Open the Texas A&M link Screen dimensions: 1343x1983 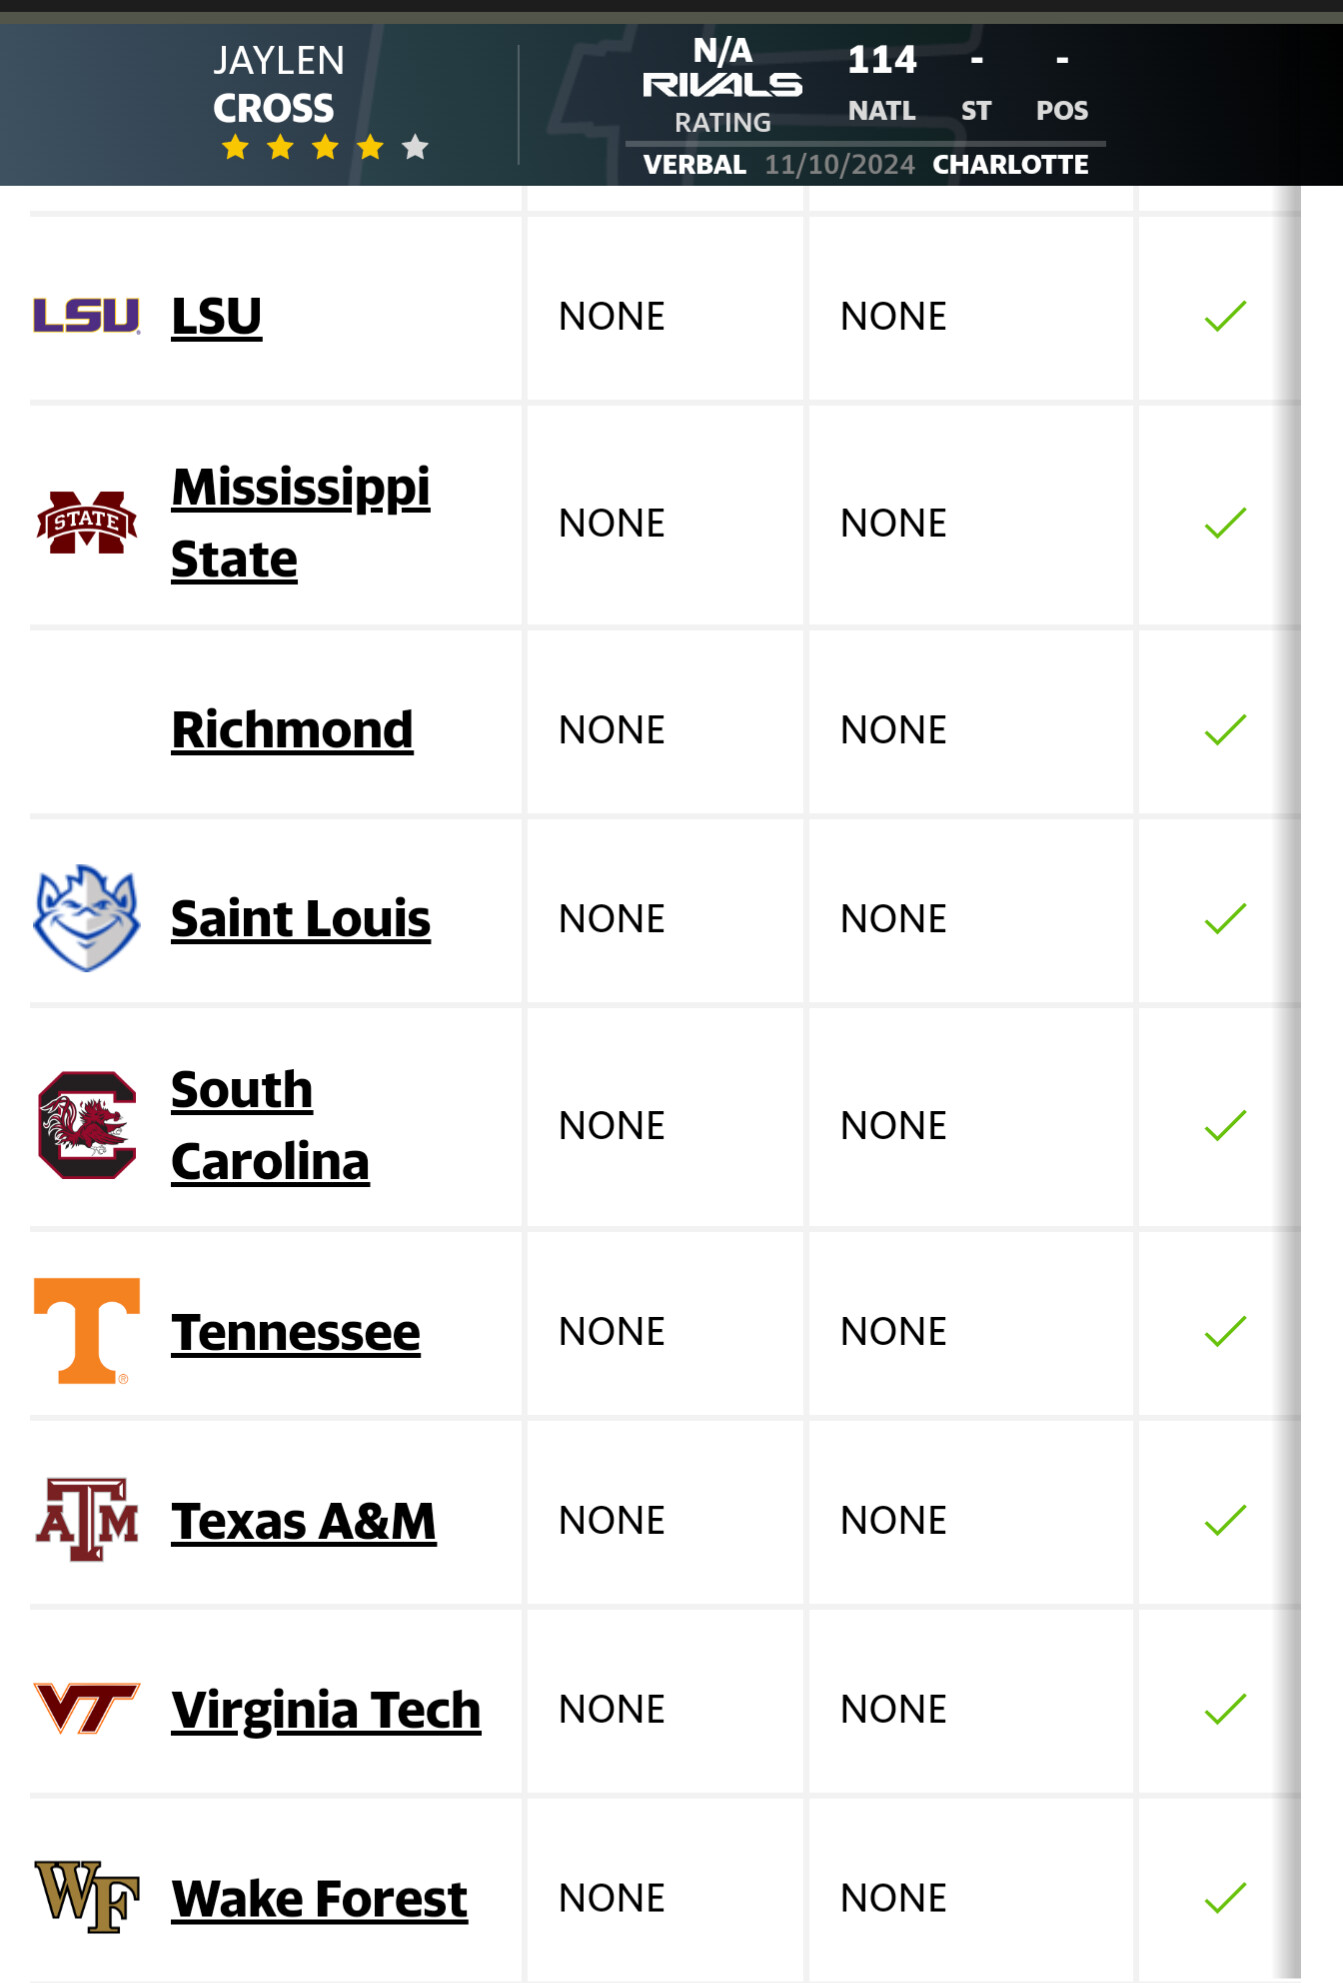tap(304, 1521)
